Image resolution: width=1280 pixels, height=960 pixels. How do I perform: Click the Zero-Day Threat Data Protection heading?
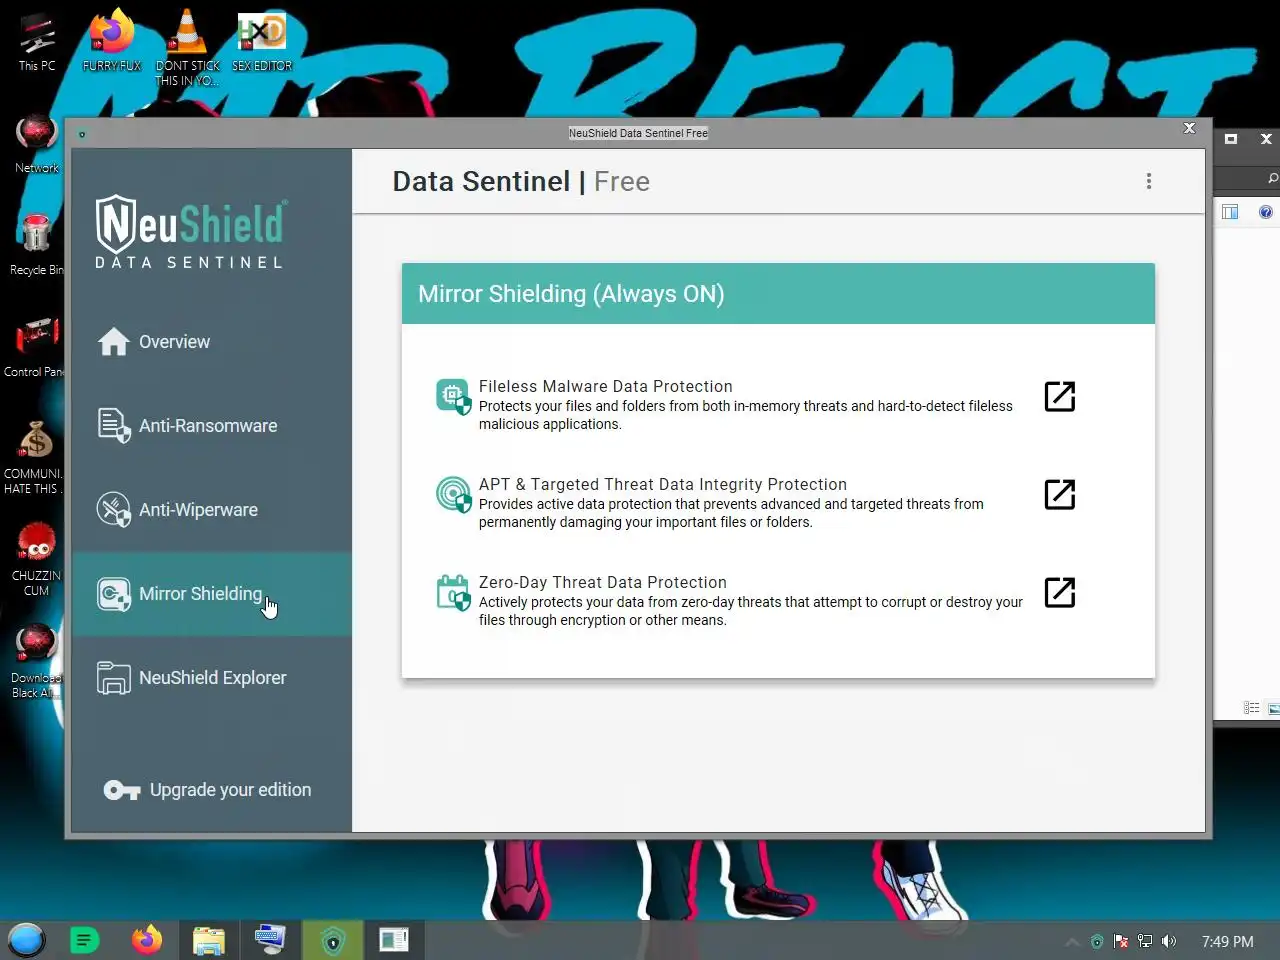coord(602,582)
